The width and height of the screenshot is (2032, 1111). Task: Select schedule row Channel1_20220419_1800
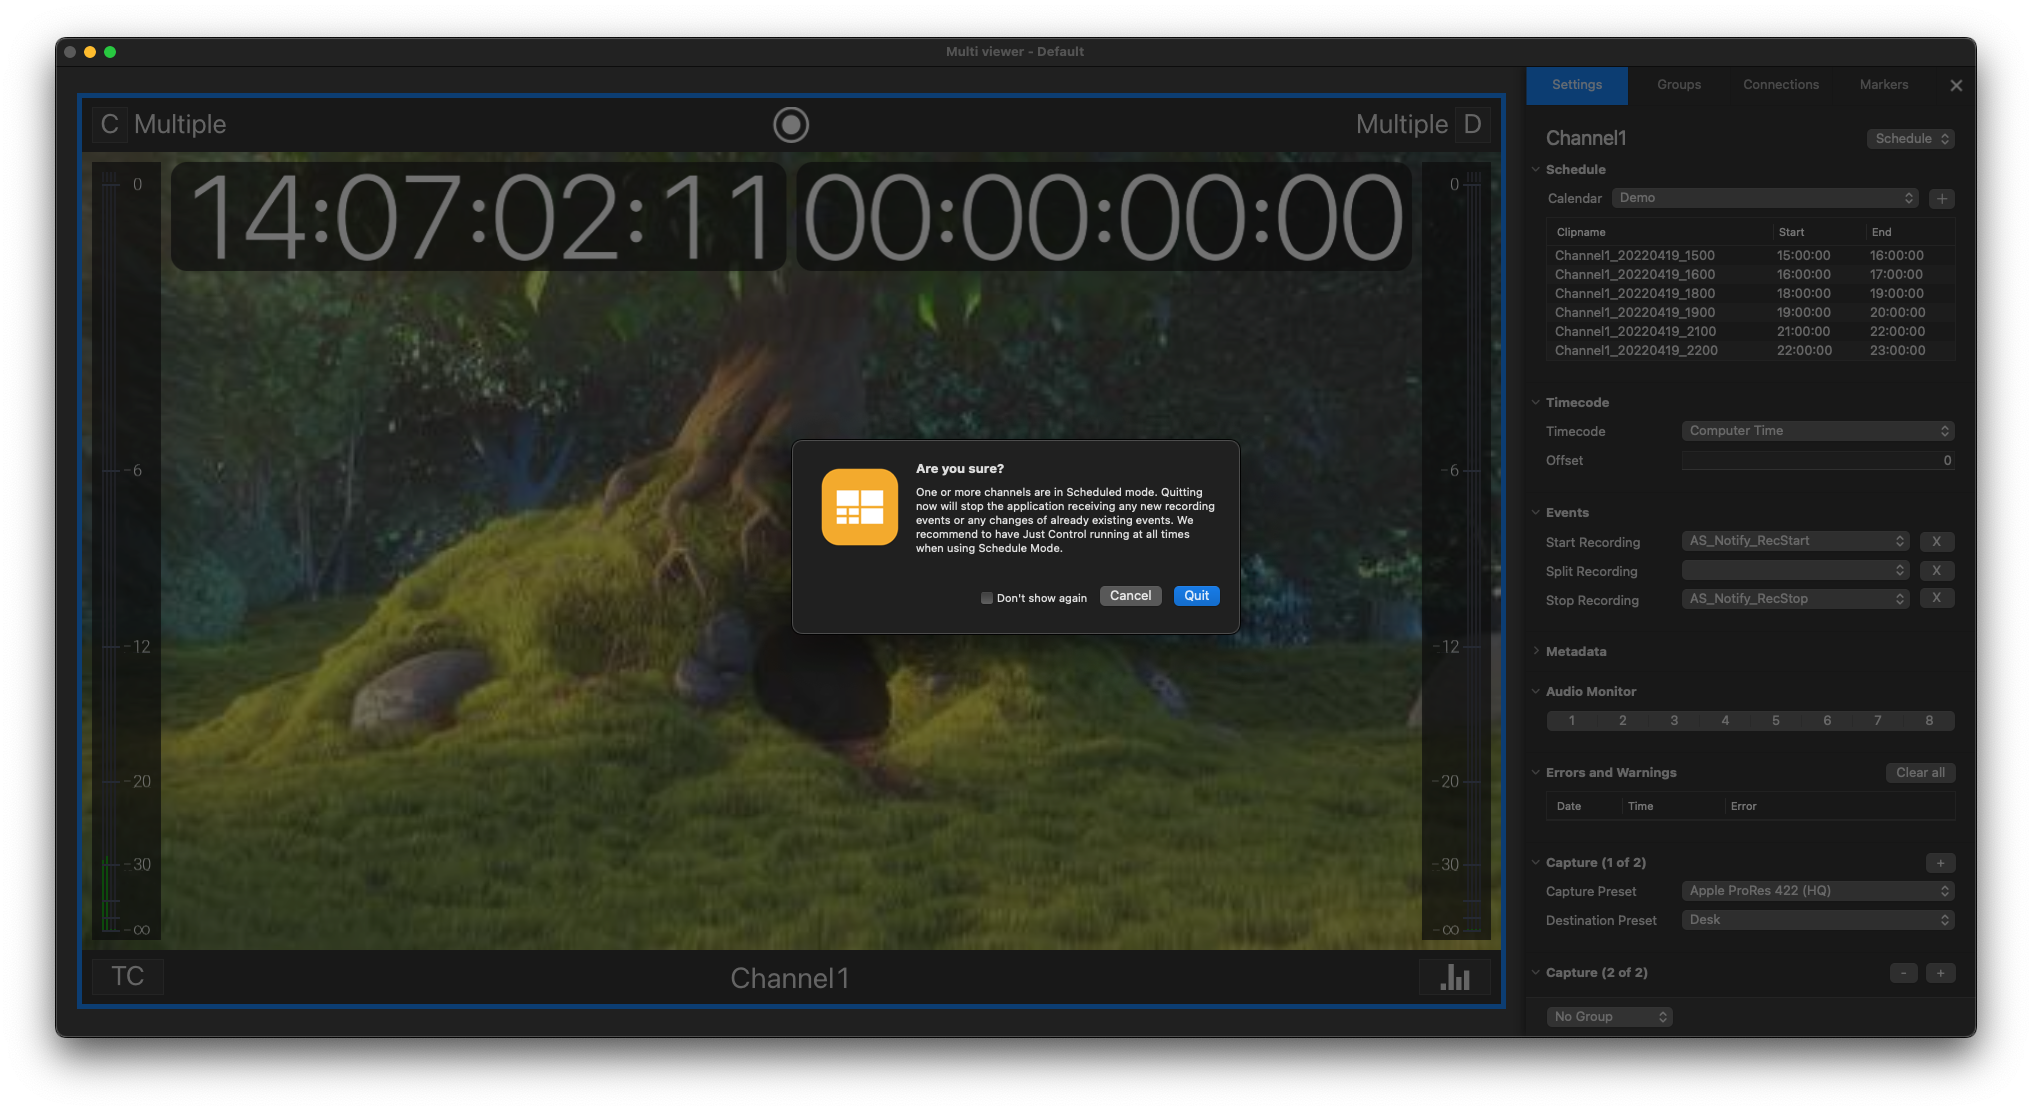pyautogui.click(x=1750, y=294)
